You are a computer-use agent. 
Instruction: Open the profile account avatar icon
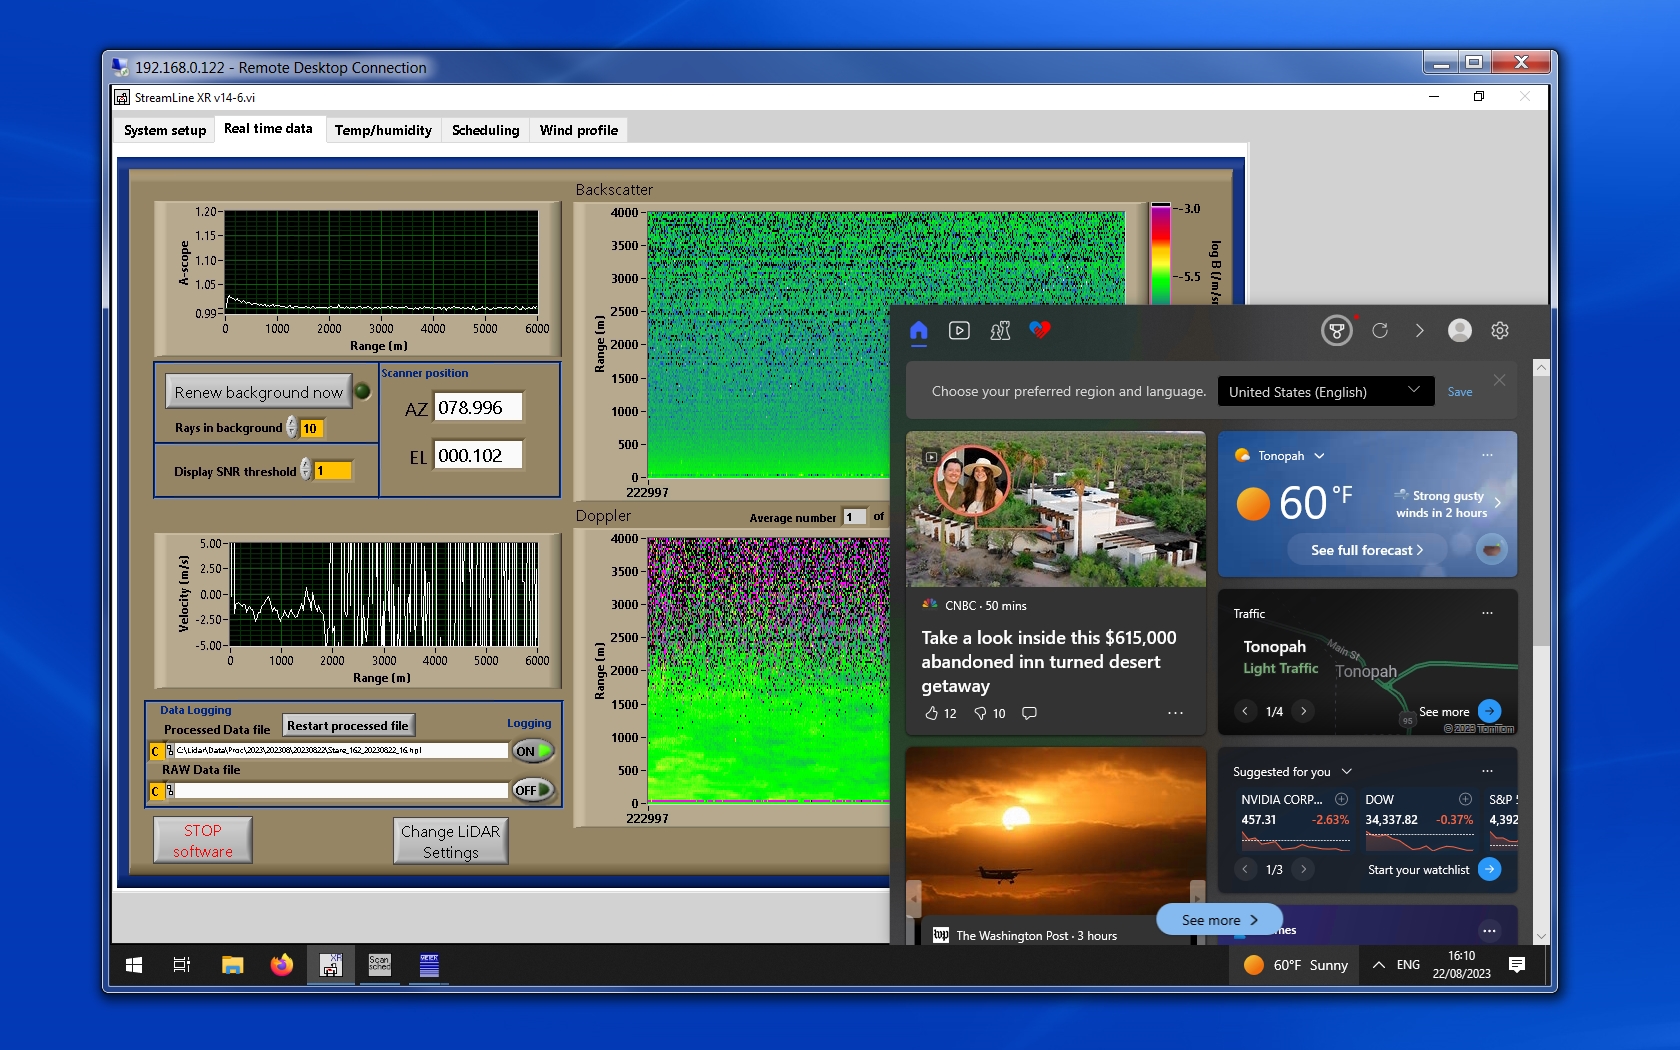1459,330
